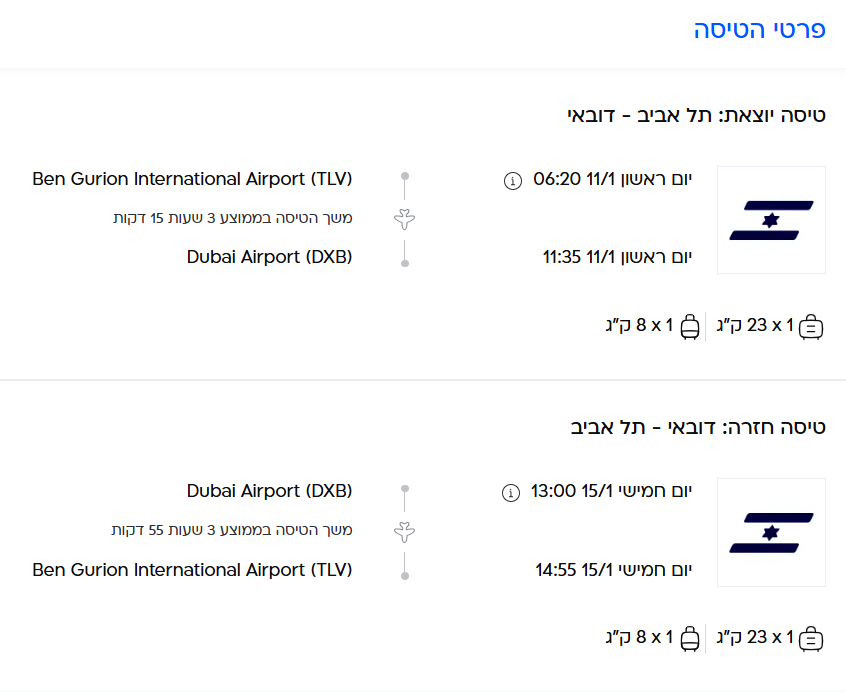Click Ben Gurion Airport in the return flight
Image resolution: width=846 pixels, height=692 pixels.
coord(192,570)
